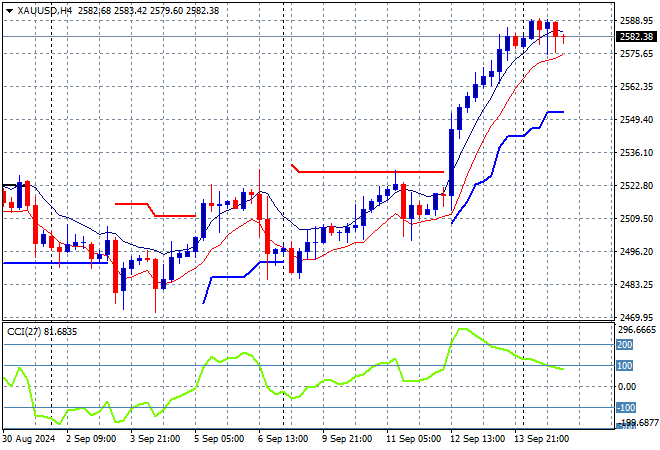Click the green CCI indicator peak line
This screenshot has width=660, height=450.
click(462, 329)
